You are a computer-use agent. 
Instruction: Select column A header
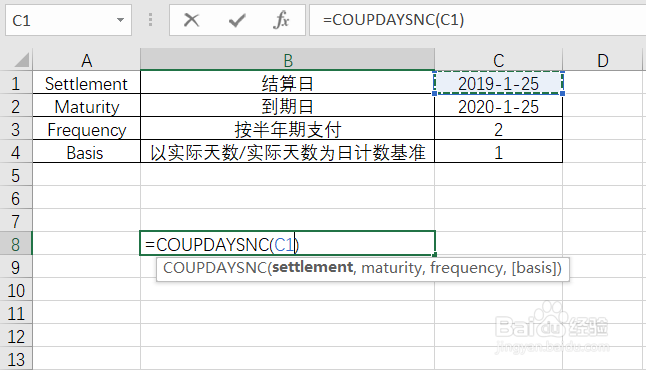(87, 61)
